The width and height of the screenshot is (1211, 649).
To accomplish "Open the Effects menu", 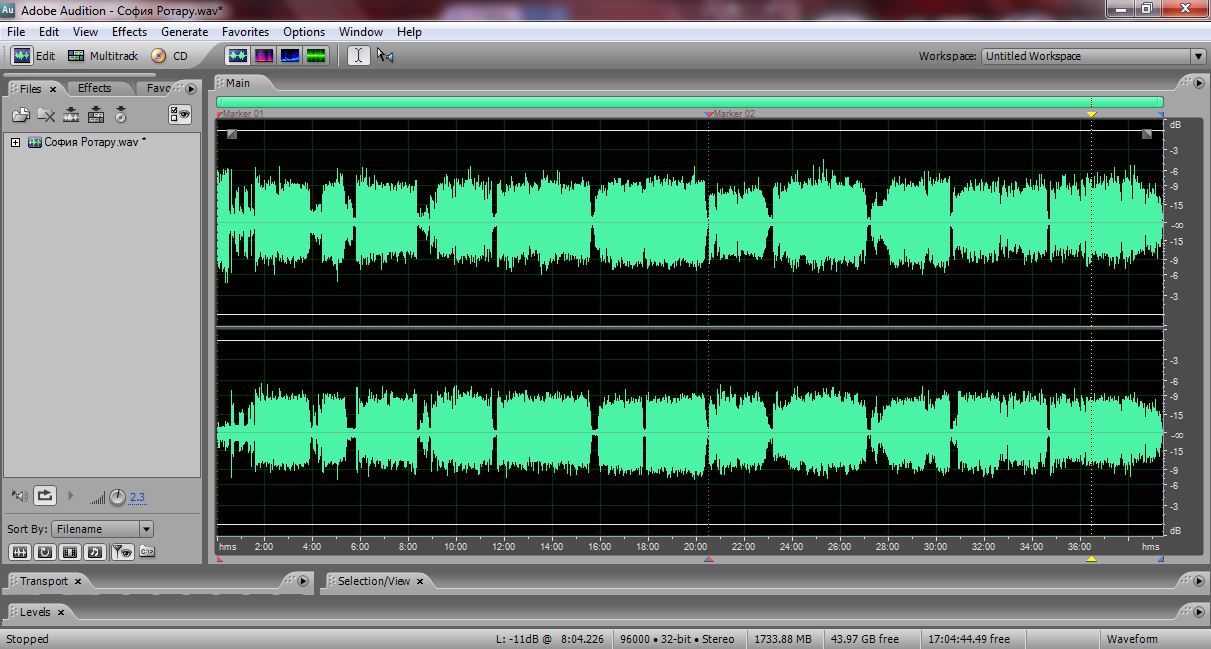I will 129,32.
